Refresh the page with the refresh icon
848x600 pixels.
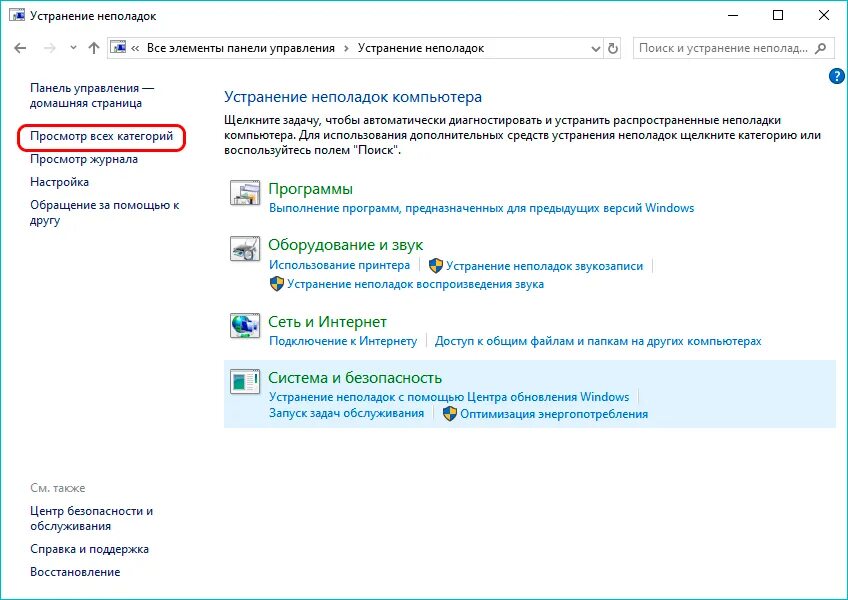pyautogui.click(x=613, y=49)
